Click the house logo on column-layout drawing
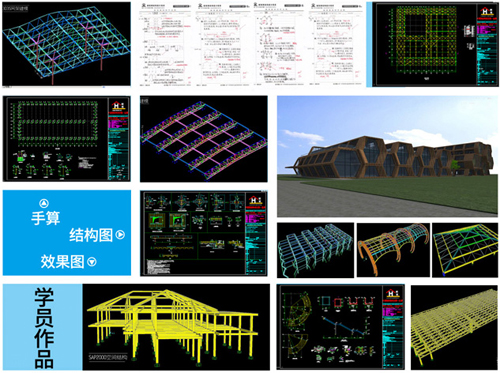 117,106
